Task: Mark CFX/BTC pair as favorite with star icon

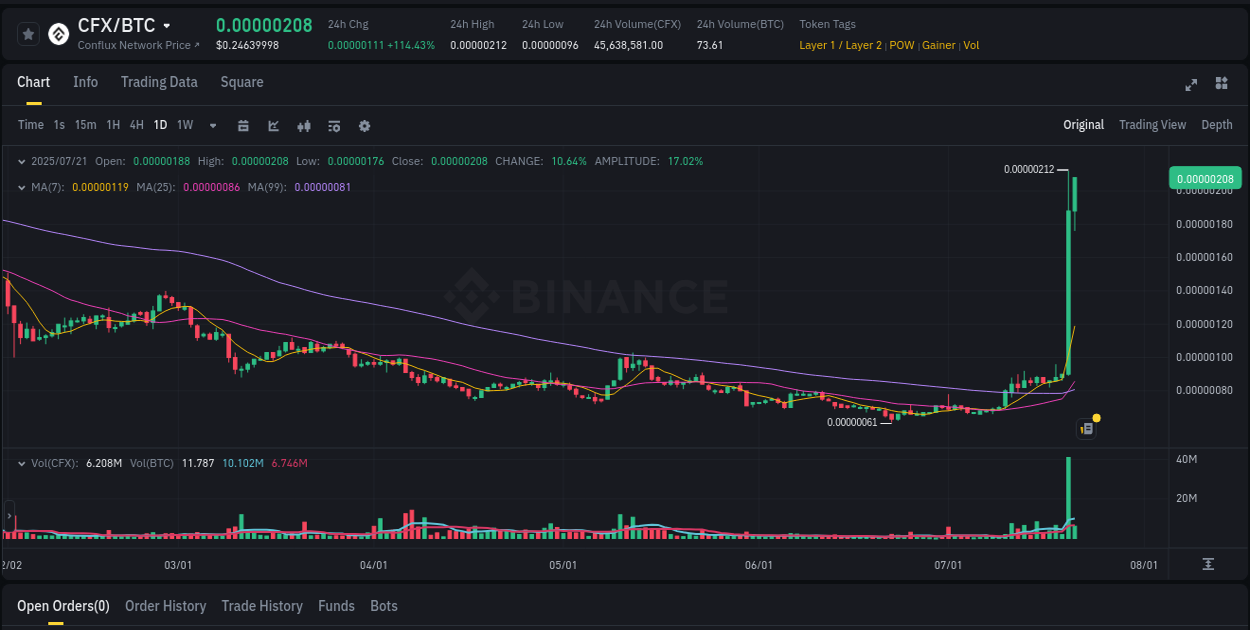Action: [28, 33]
